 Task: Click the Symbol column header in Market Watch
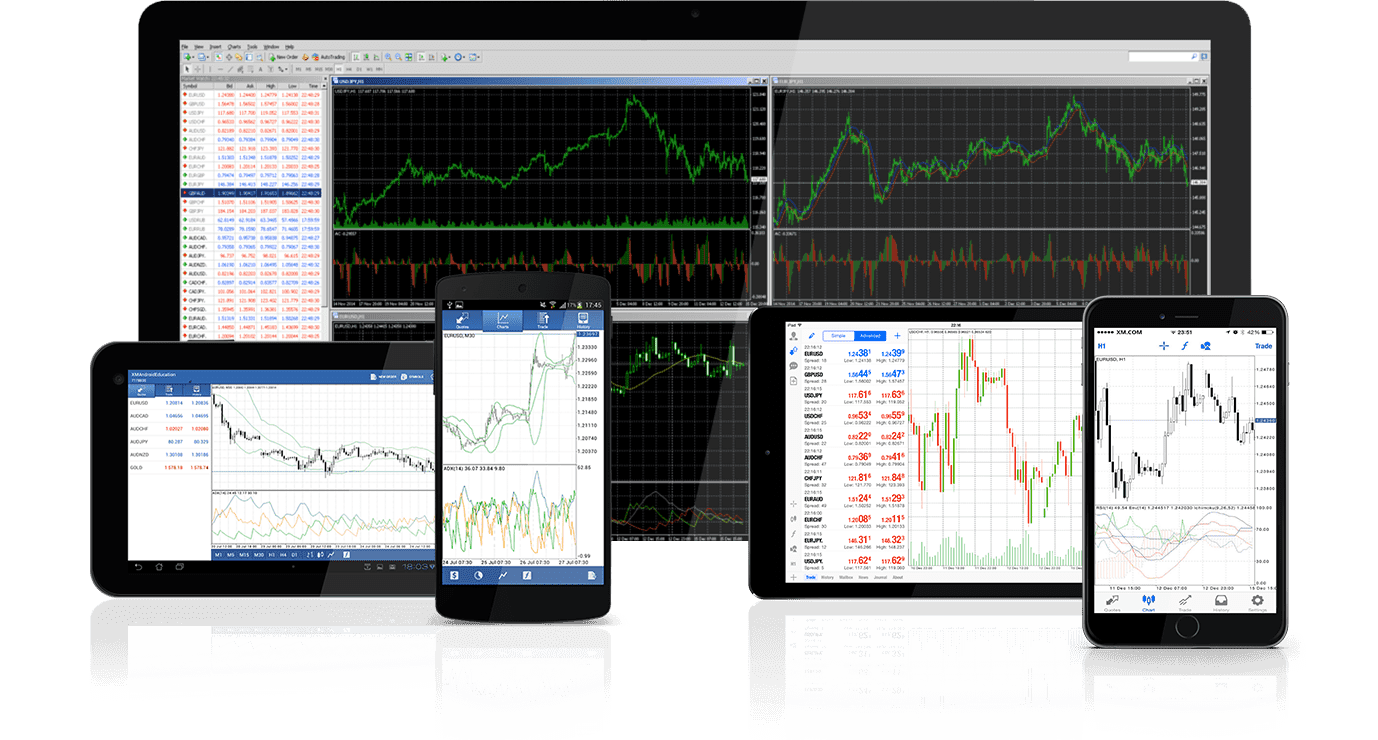point(196,86)
